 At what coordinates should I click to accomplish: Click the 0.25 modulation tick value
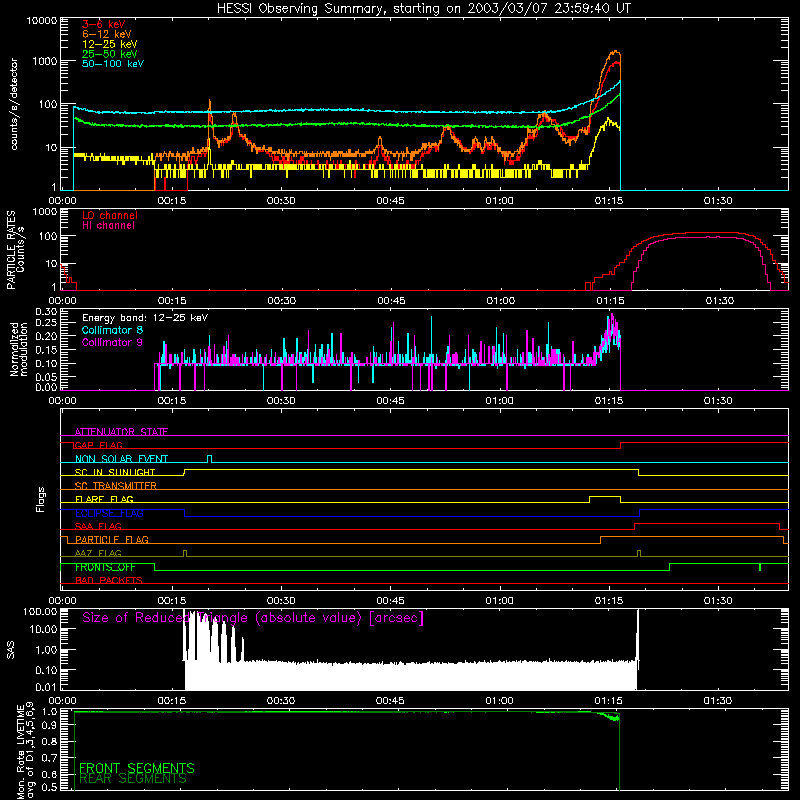pos(46,323)
